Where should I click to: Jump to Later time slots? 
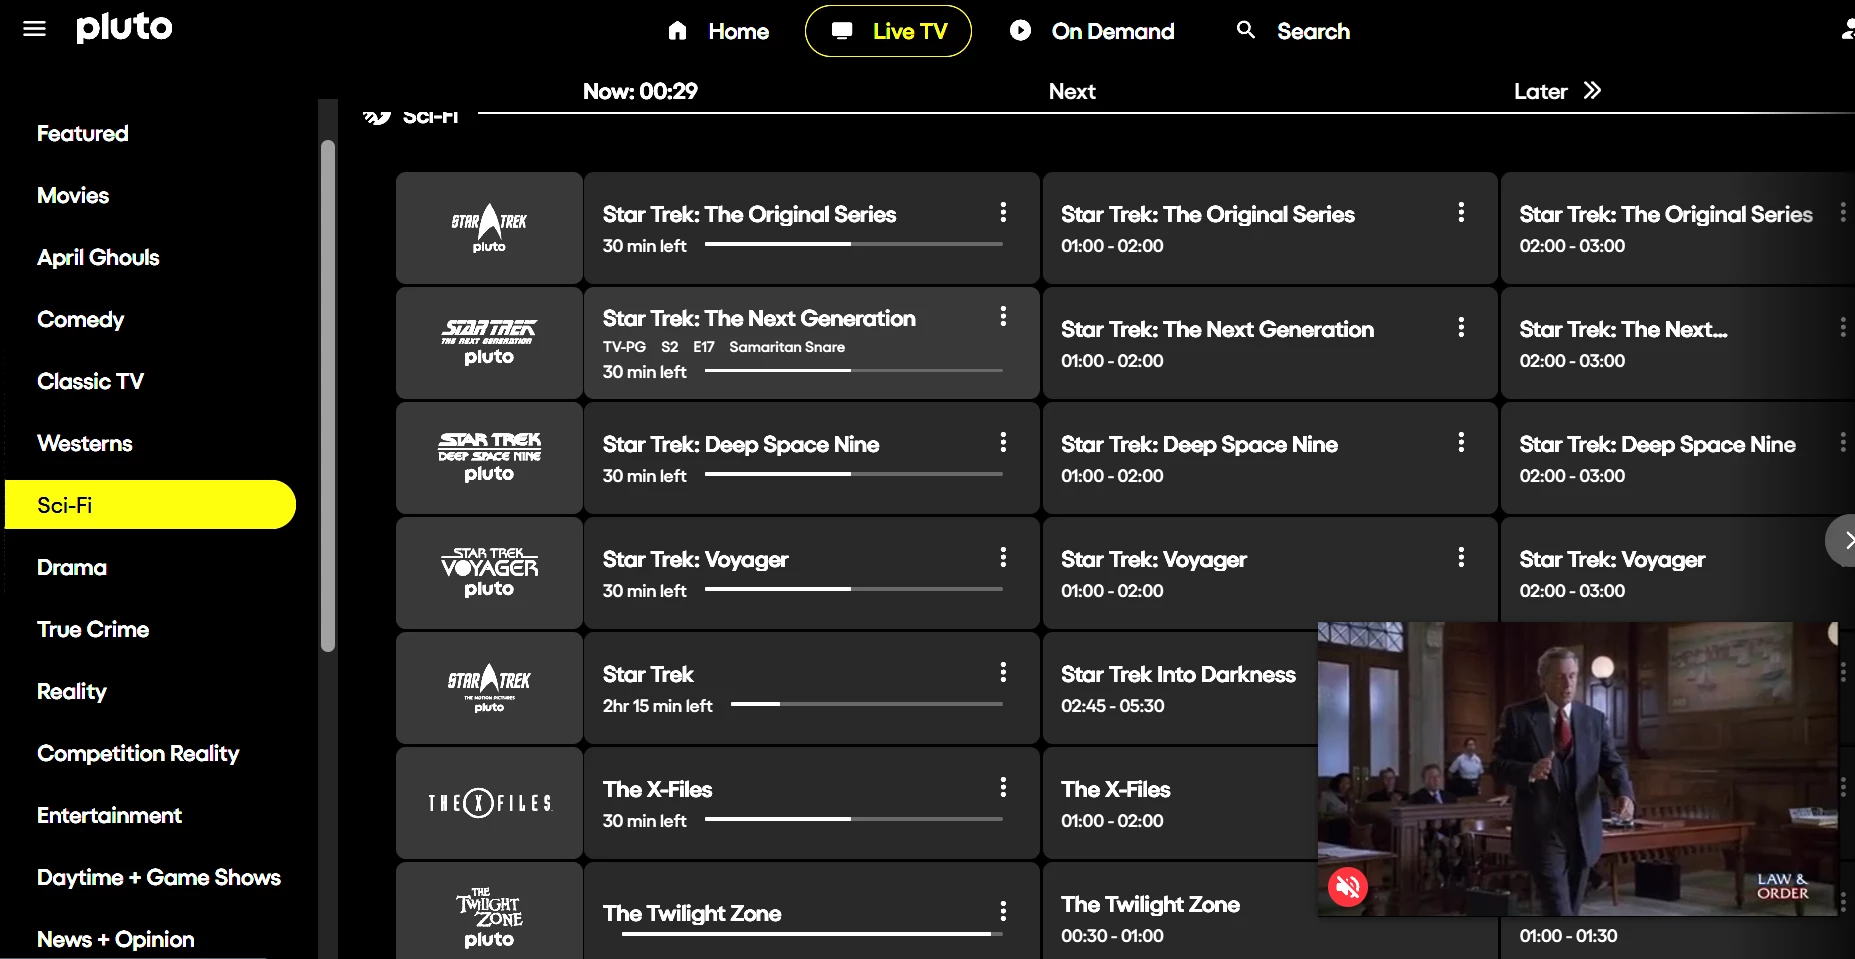[1557, 91]
